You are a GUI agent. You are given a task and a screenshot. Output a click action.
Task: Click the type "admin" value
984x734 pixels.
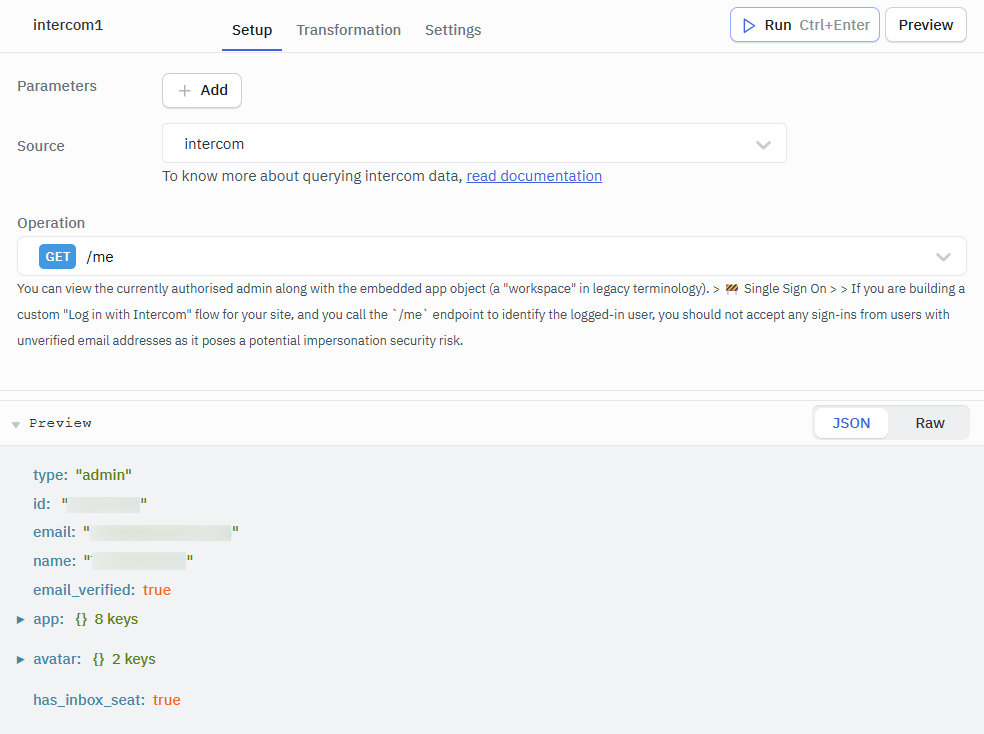tap(104, 476)
